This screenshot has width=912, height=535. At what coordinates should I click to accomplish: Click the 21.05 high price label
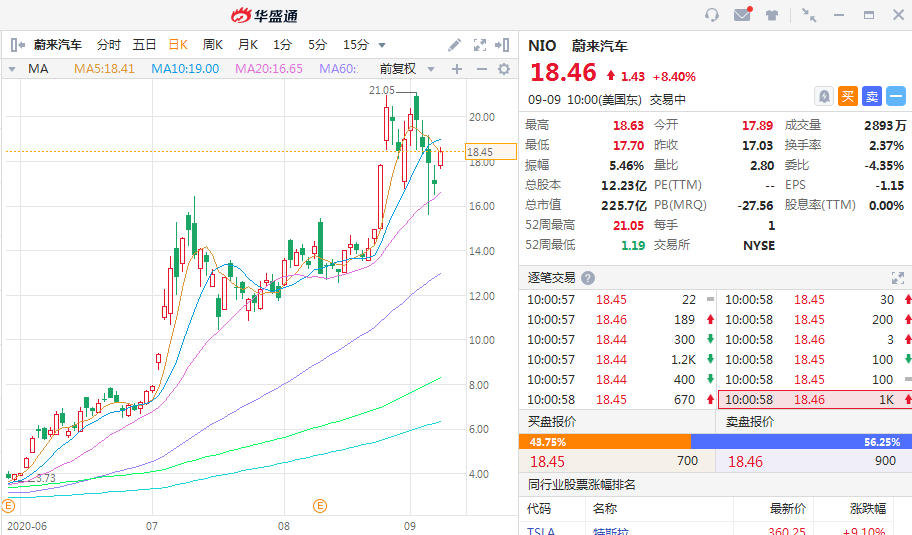pyautogui.click(x=382, y=90)
